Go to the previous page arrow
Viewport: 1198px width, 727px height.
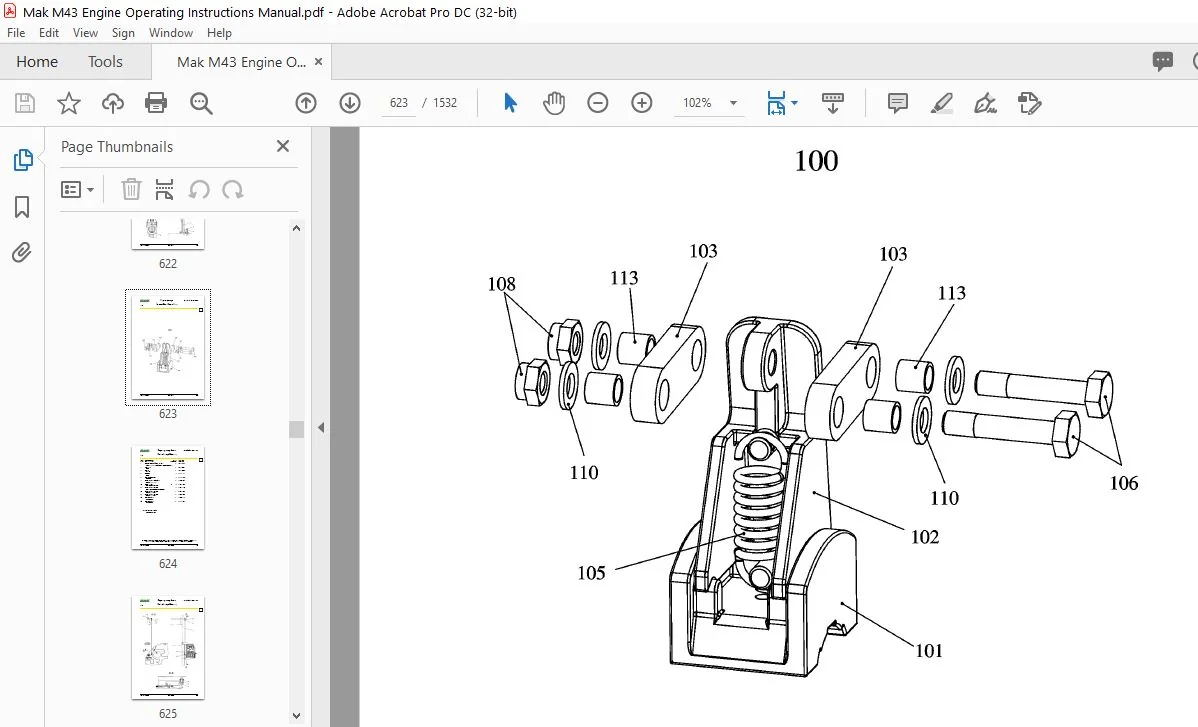pyautogui.click(x=306, y=102)
